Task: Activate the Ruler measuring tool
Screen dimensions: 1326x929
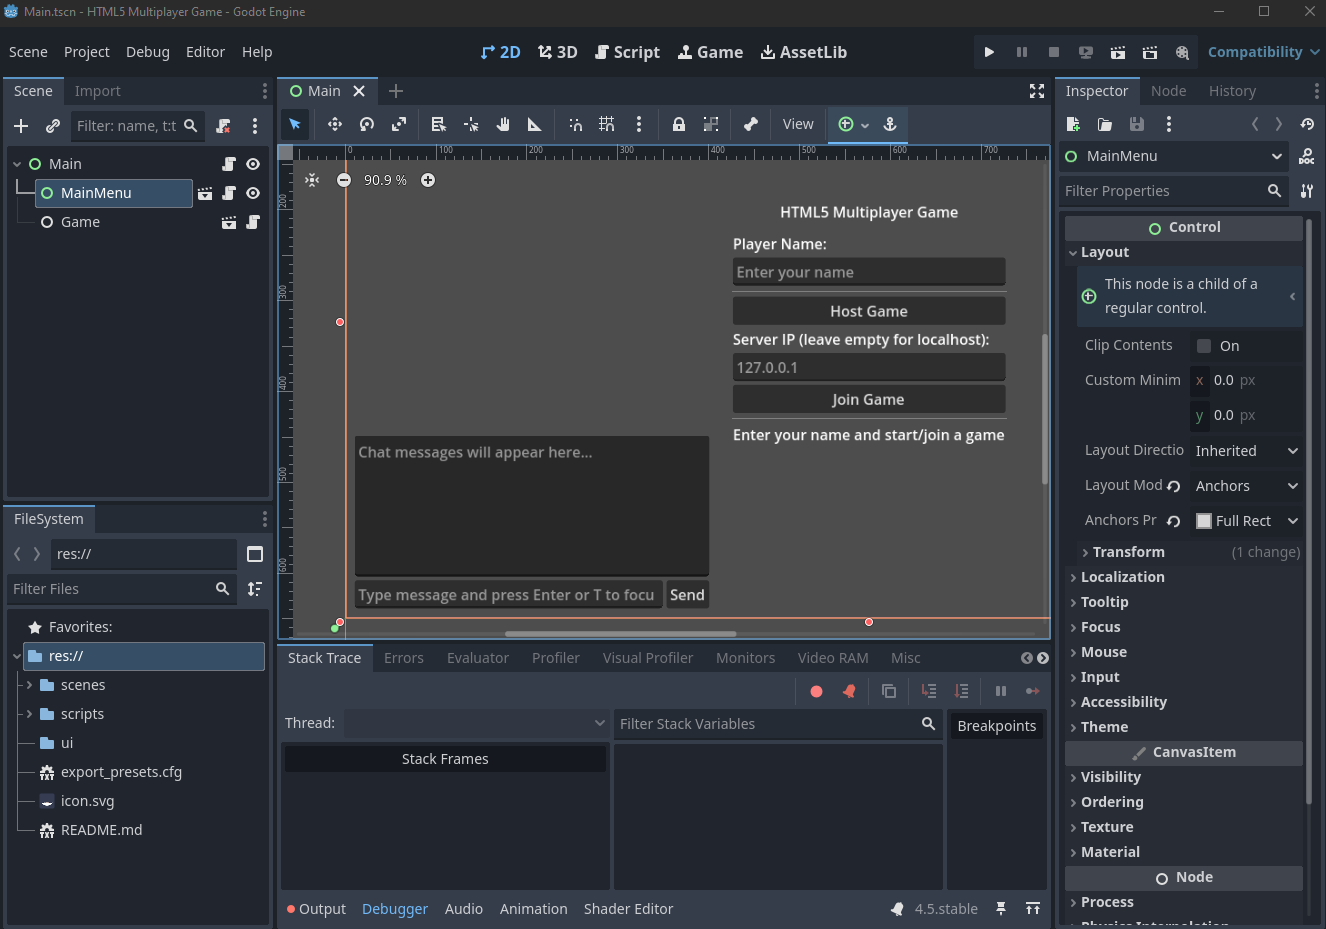Action: [x=535, y=124]
